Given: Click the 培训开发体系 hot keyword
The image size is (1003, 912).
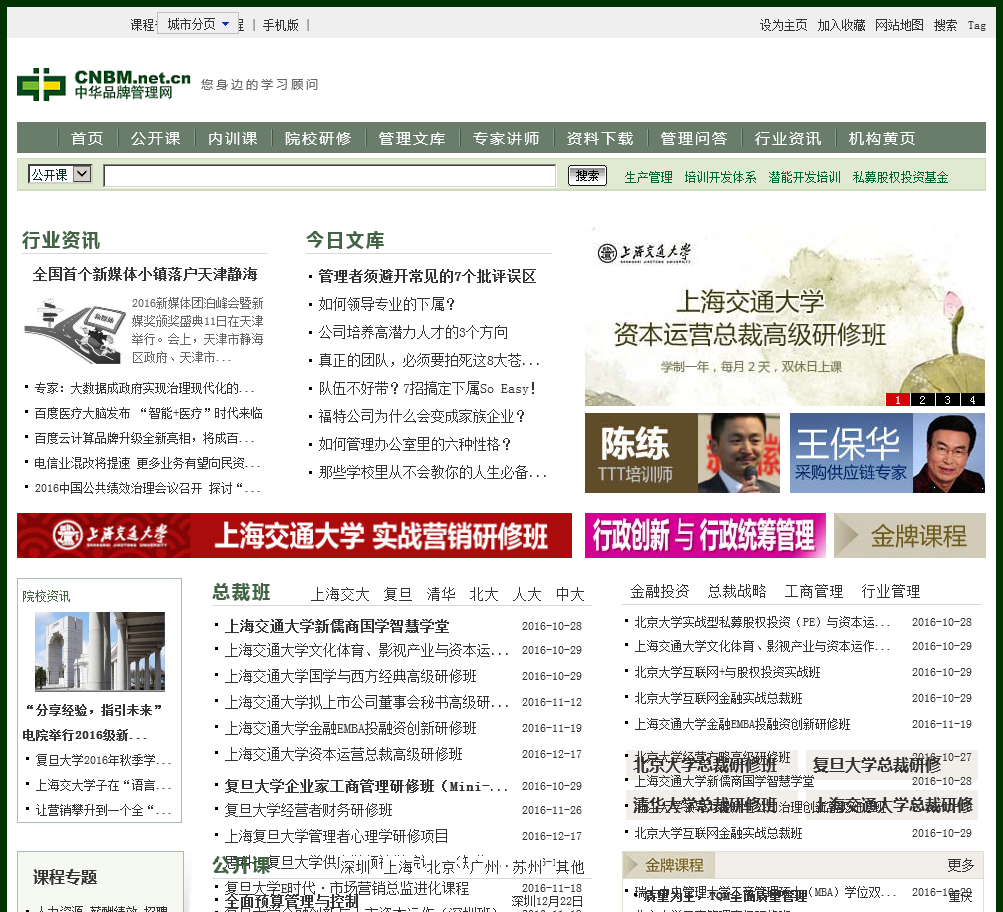Looking at the screenshot, I should 720,177.
